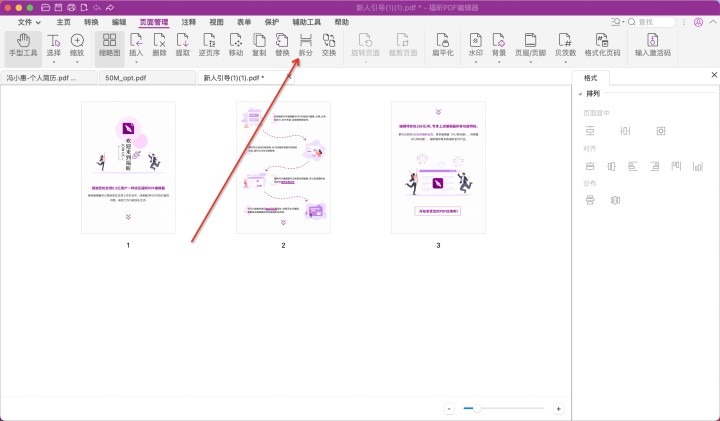Select the 删除 (Delete) pages icon
Viewport: 720px width, 421px height.
pyautogui.click(x=159, y=44)
